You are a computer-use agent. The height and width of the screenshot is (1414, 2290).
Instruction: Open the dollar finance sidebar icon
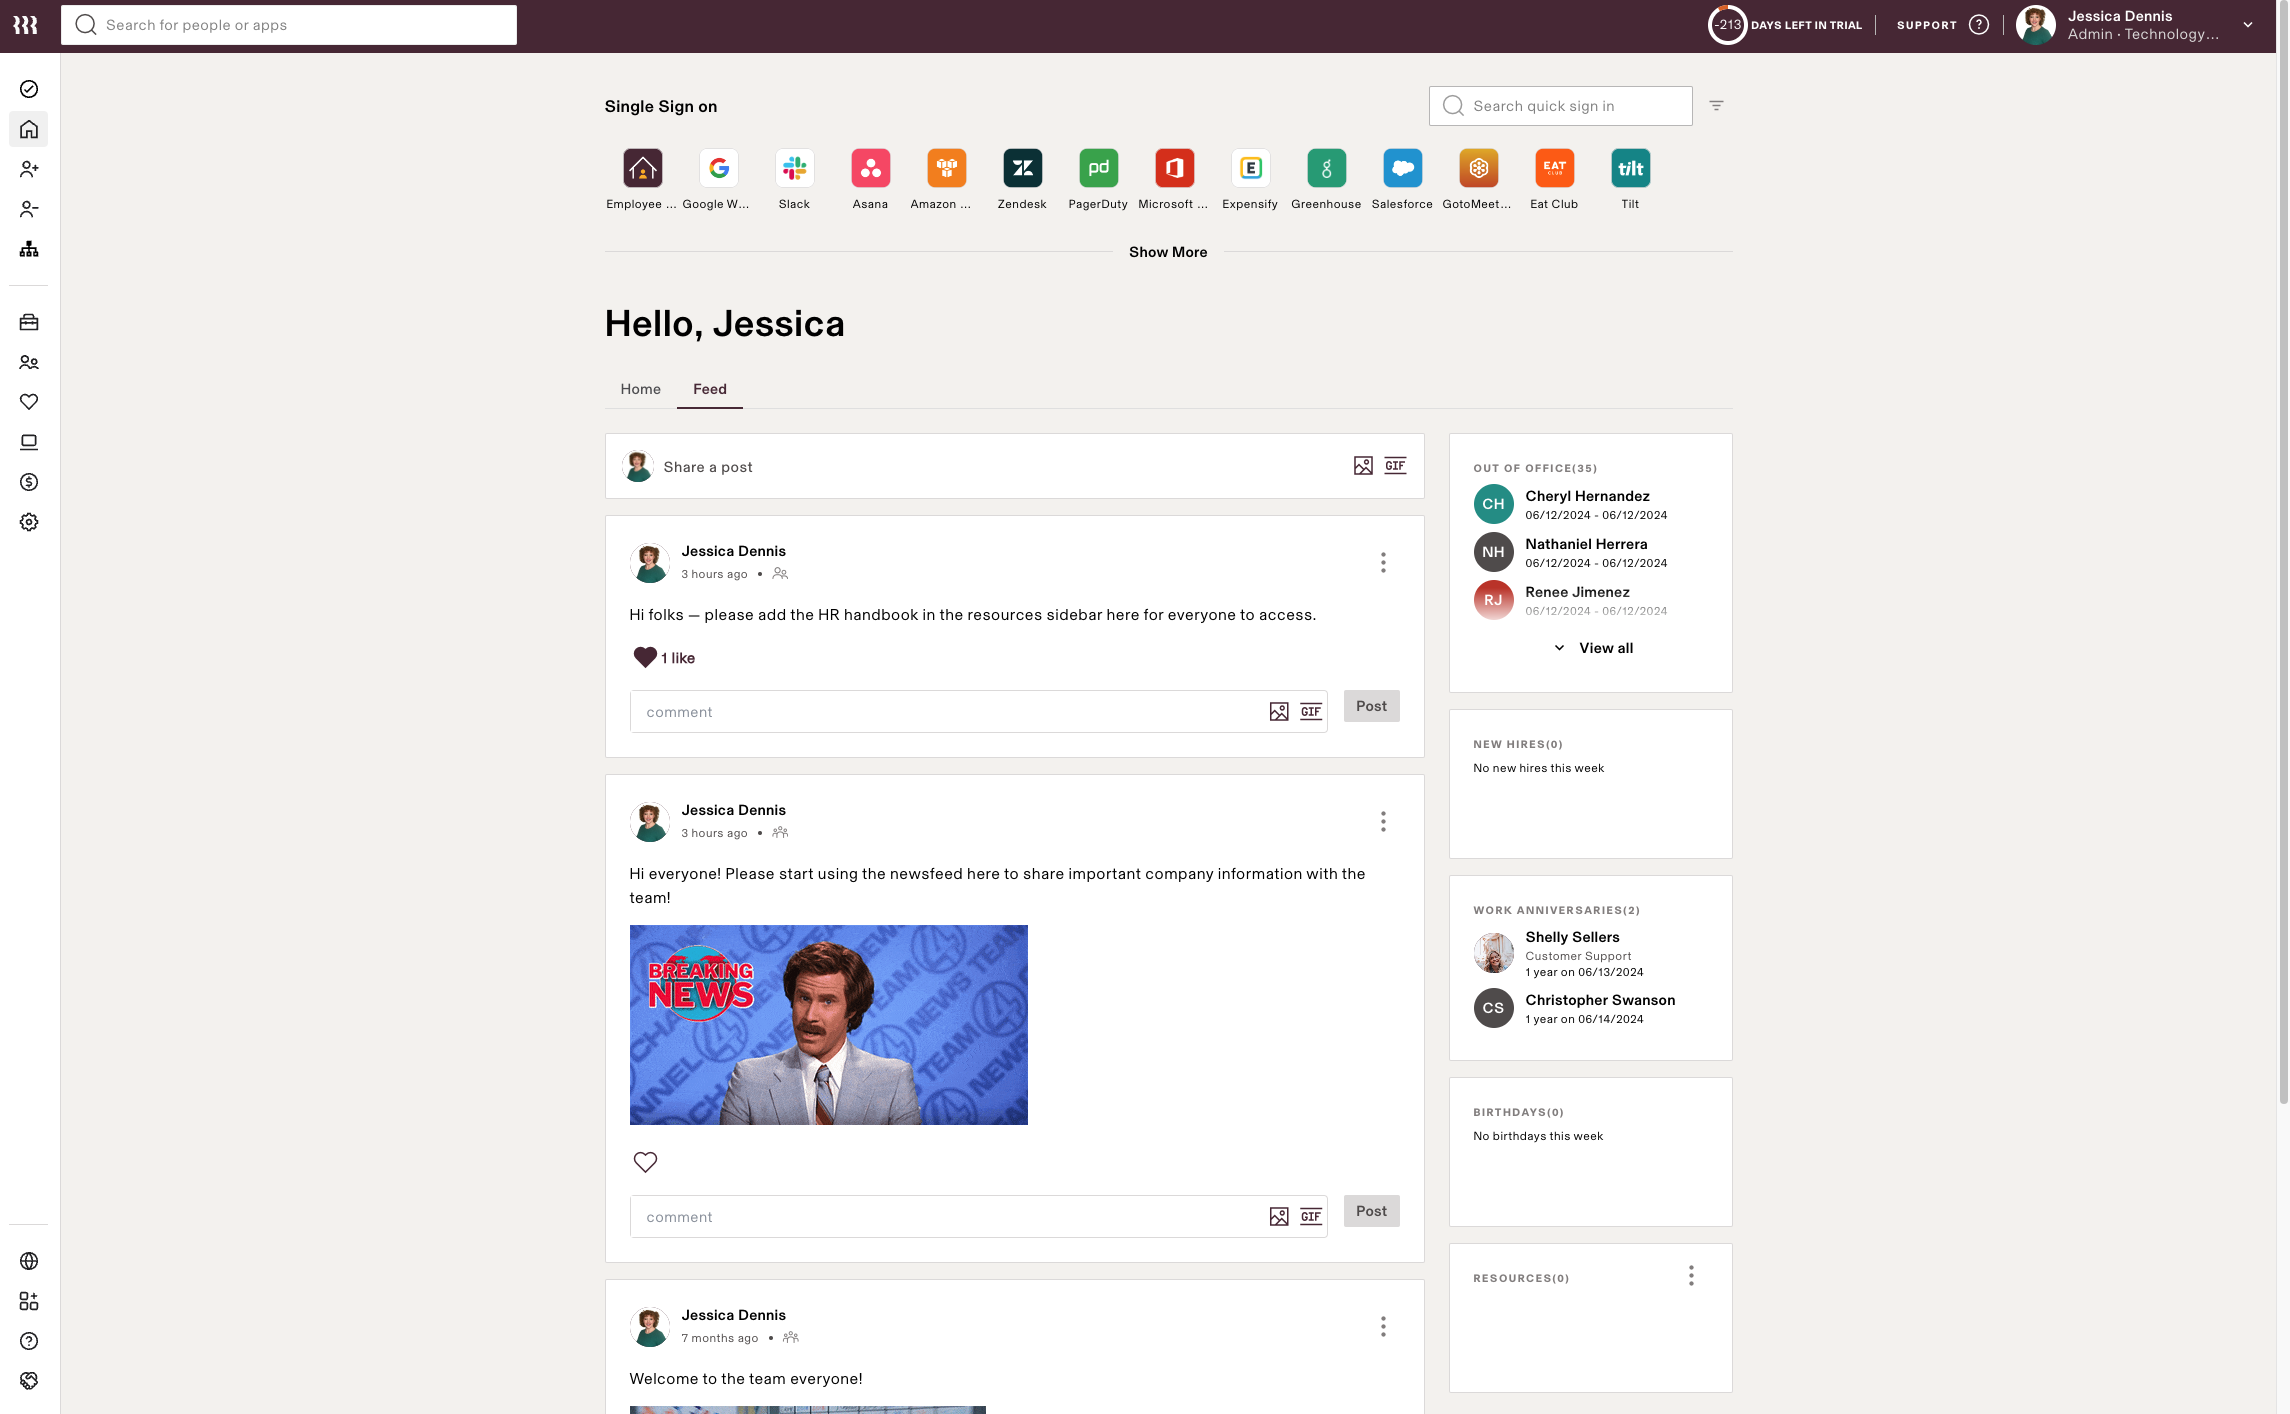tap(29, 482)
